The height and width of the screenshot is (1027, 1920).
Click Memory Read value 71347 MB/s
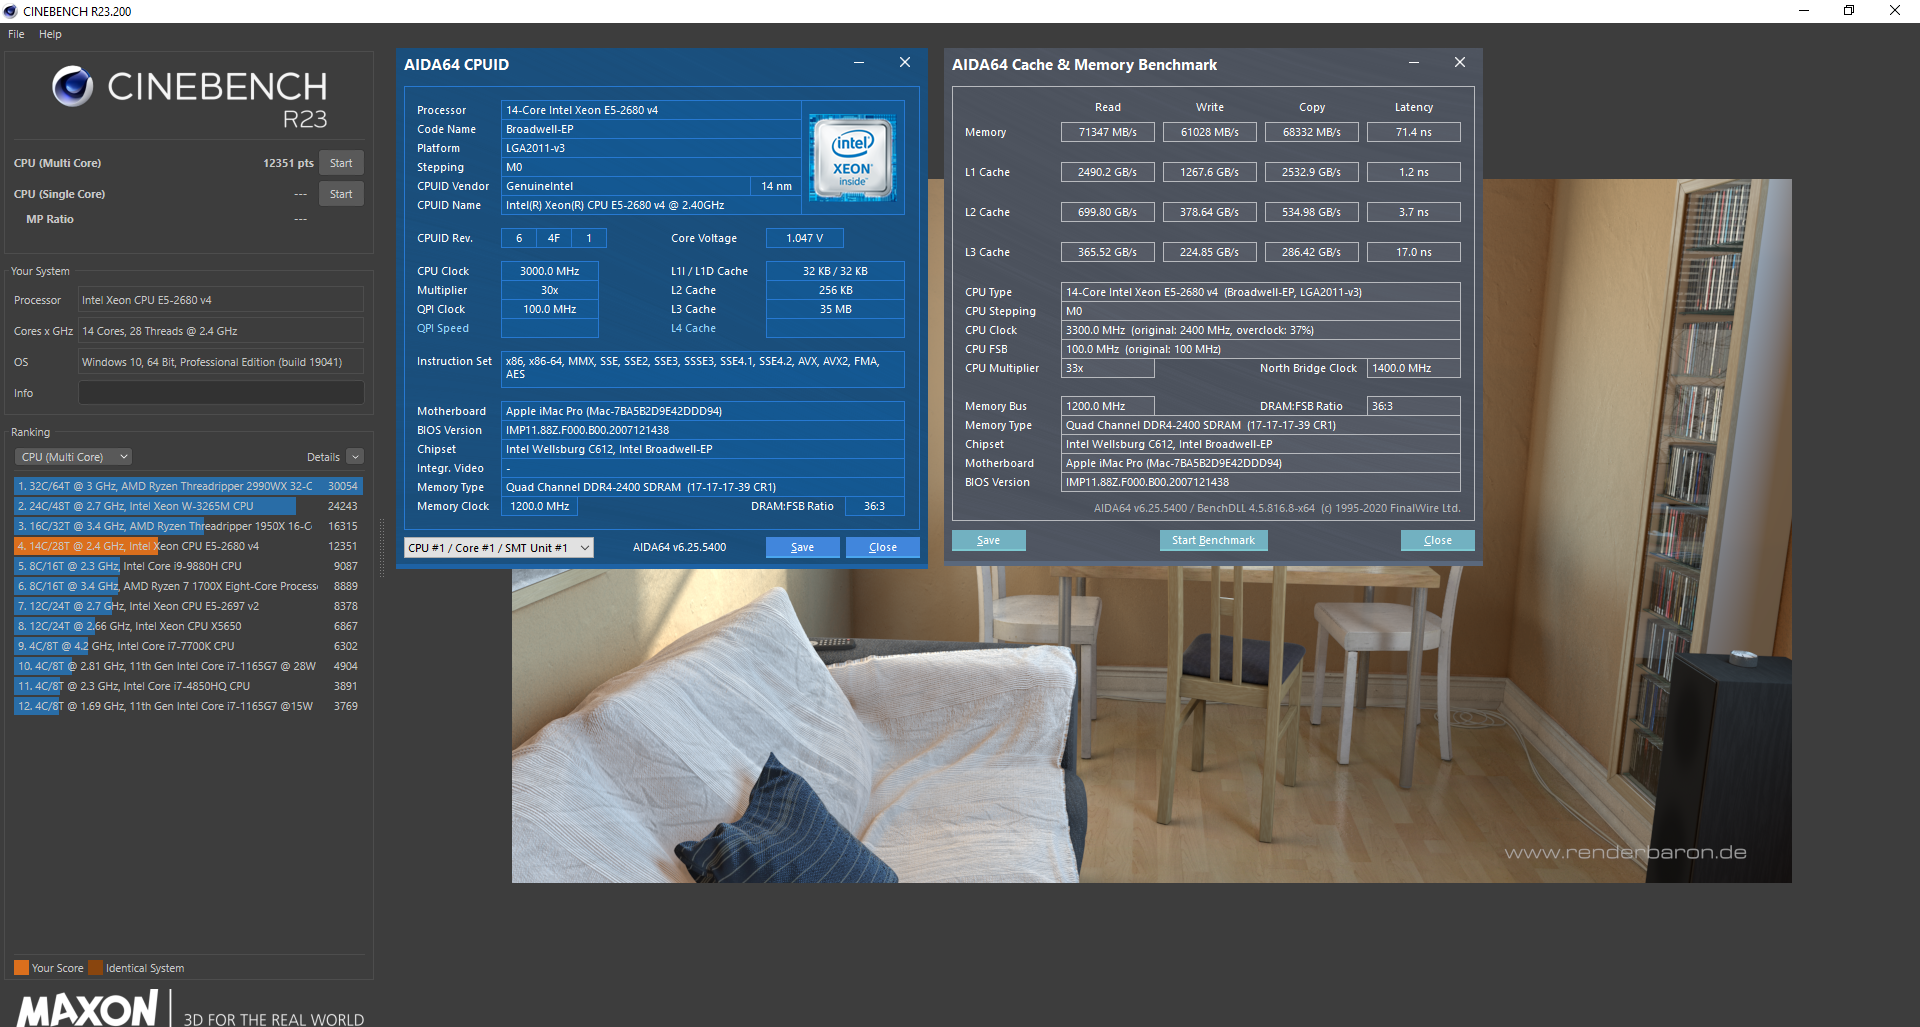click(x=1108, y=132)
